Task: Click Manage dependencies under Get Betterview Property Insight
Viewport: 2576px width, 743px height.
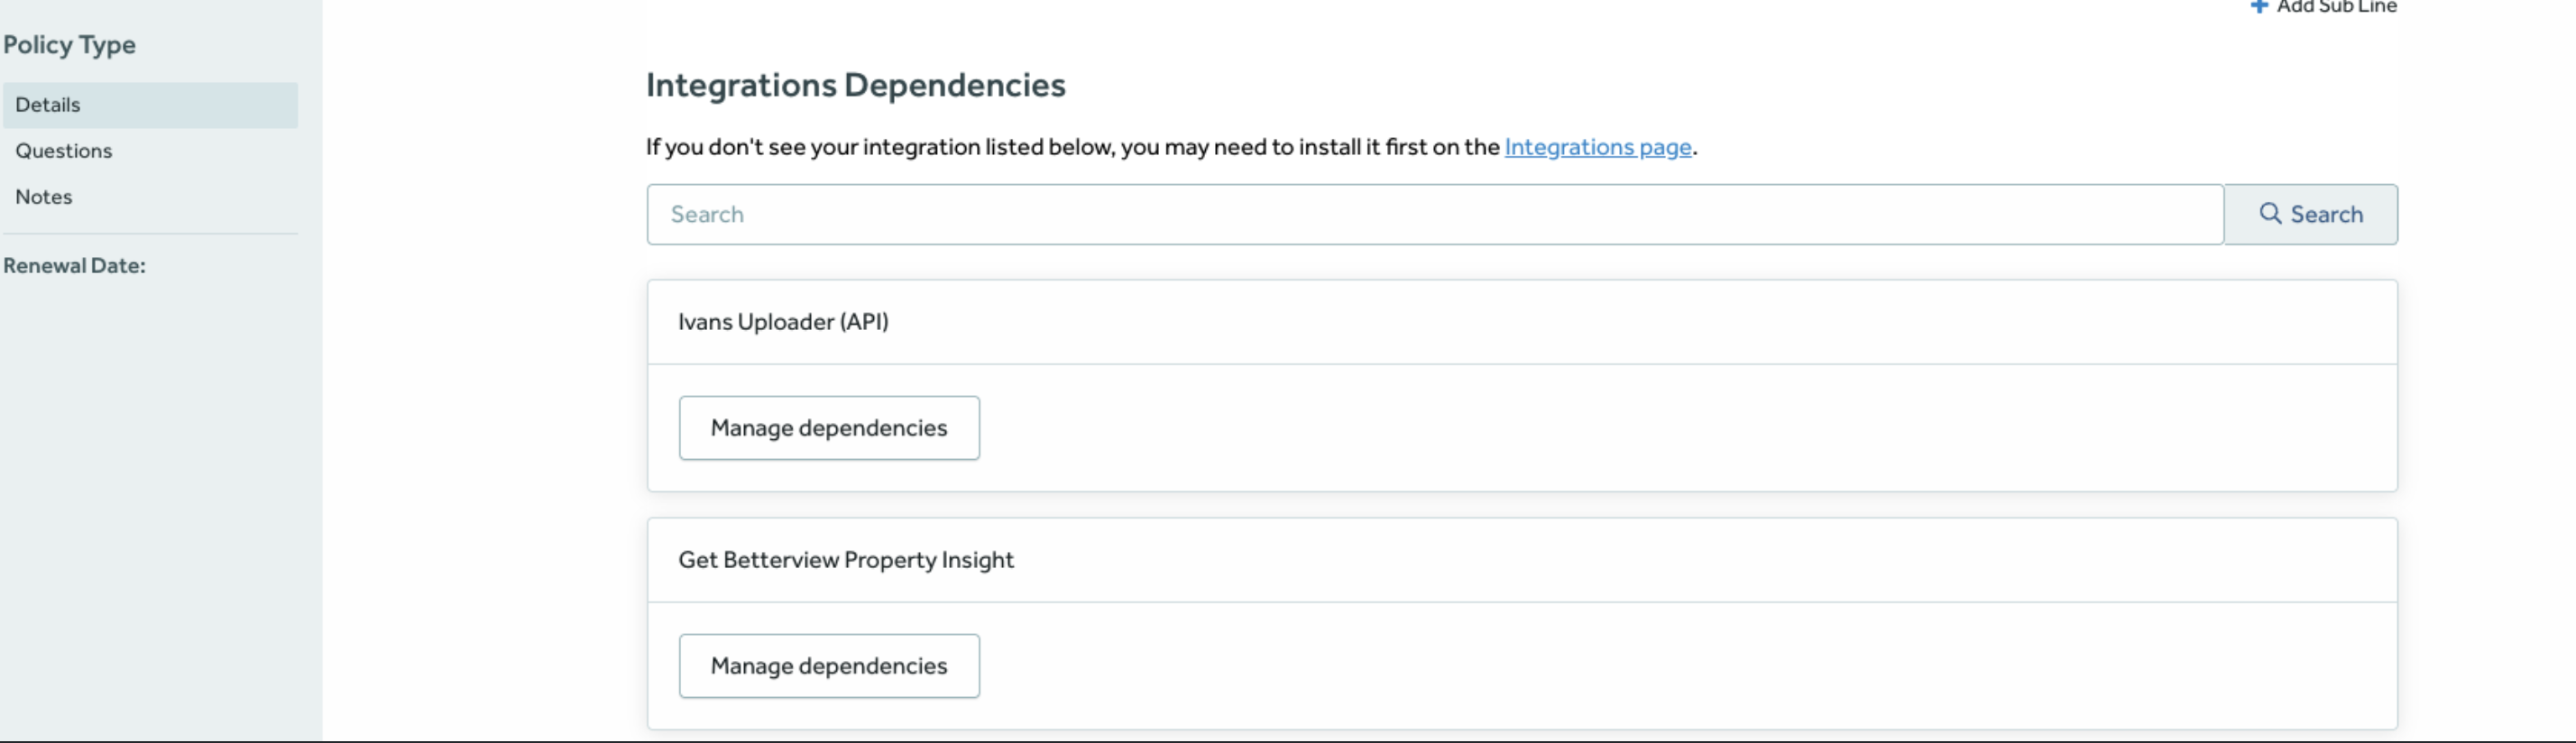Action: 828,666
